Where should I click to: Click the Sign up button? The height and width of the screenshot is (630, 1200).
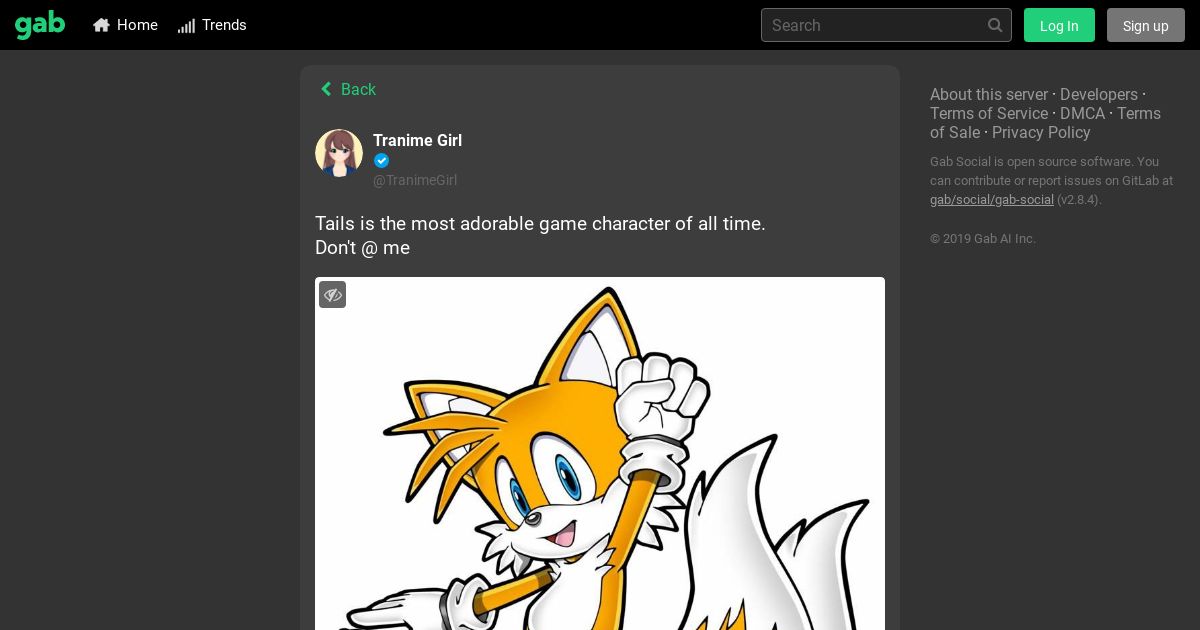tap(1146, 25)
